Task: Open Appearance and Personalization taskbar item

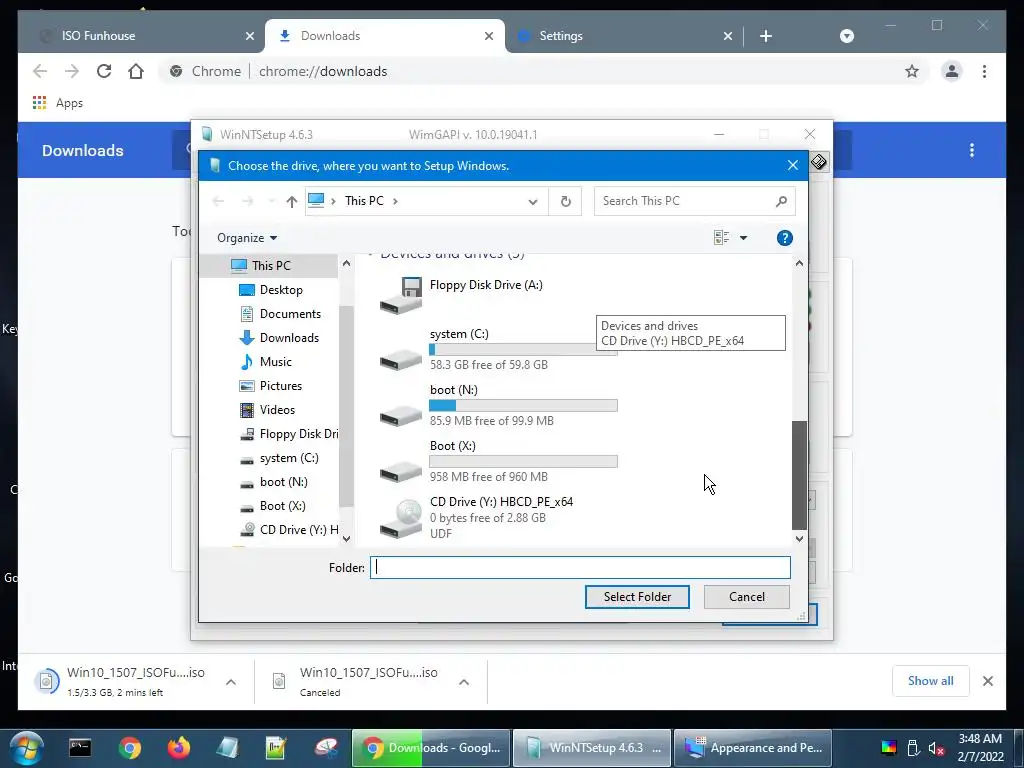Action: coord(753,748)
